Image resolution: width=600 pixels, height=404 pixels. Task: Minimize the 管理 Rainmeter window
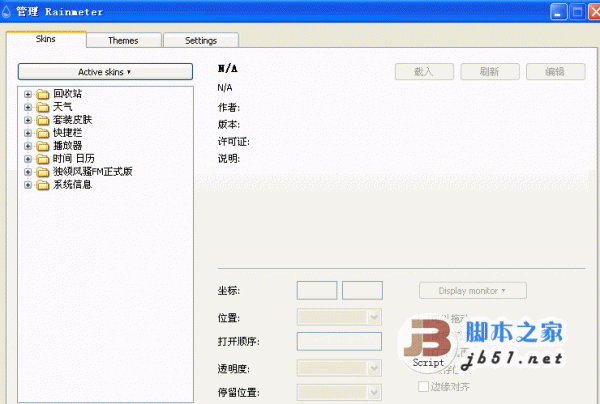pos(558,12)
